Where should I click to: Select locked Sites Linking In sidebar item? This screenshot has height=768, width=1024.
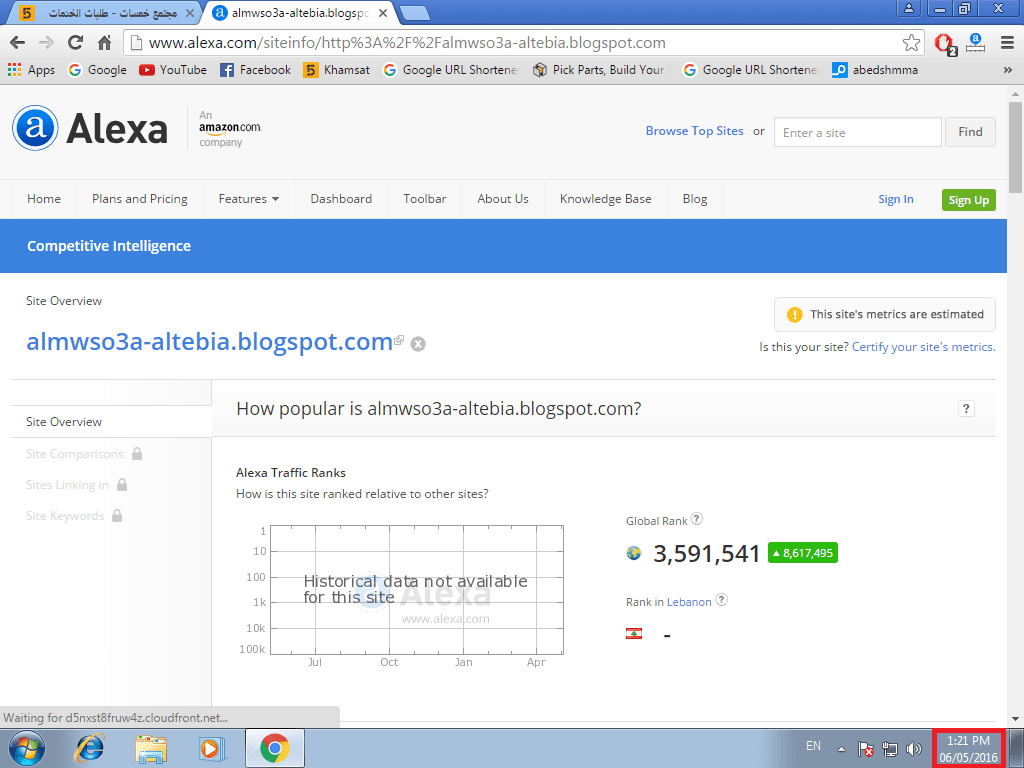click(x=76, y=485)
